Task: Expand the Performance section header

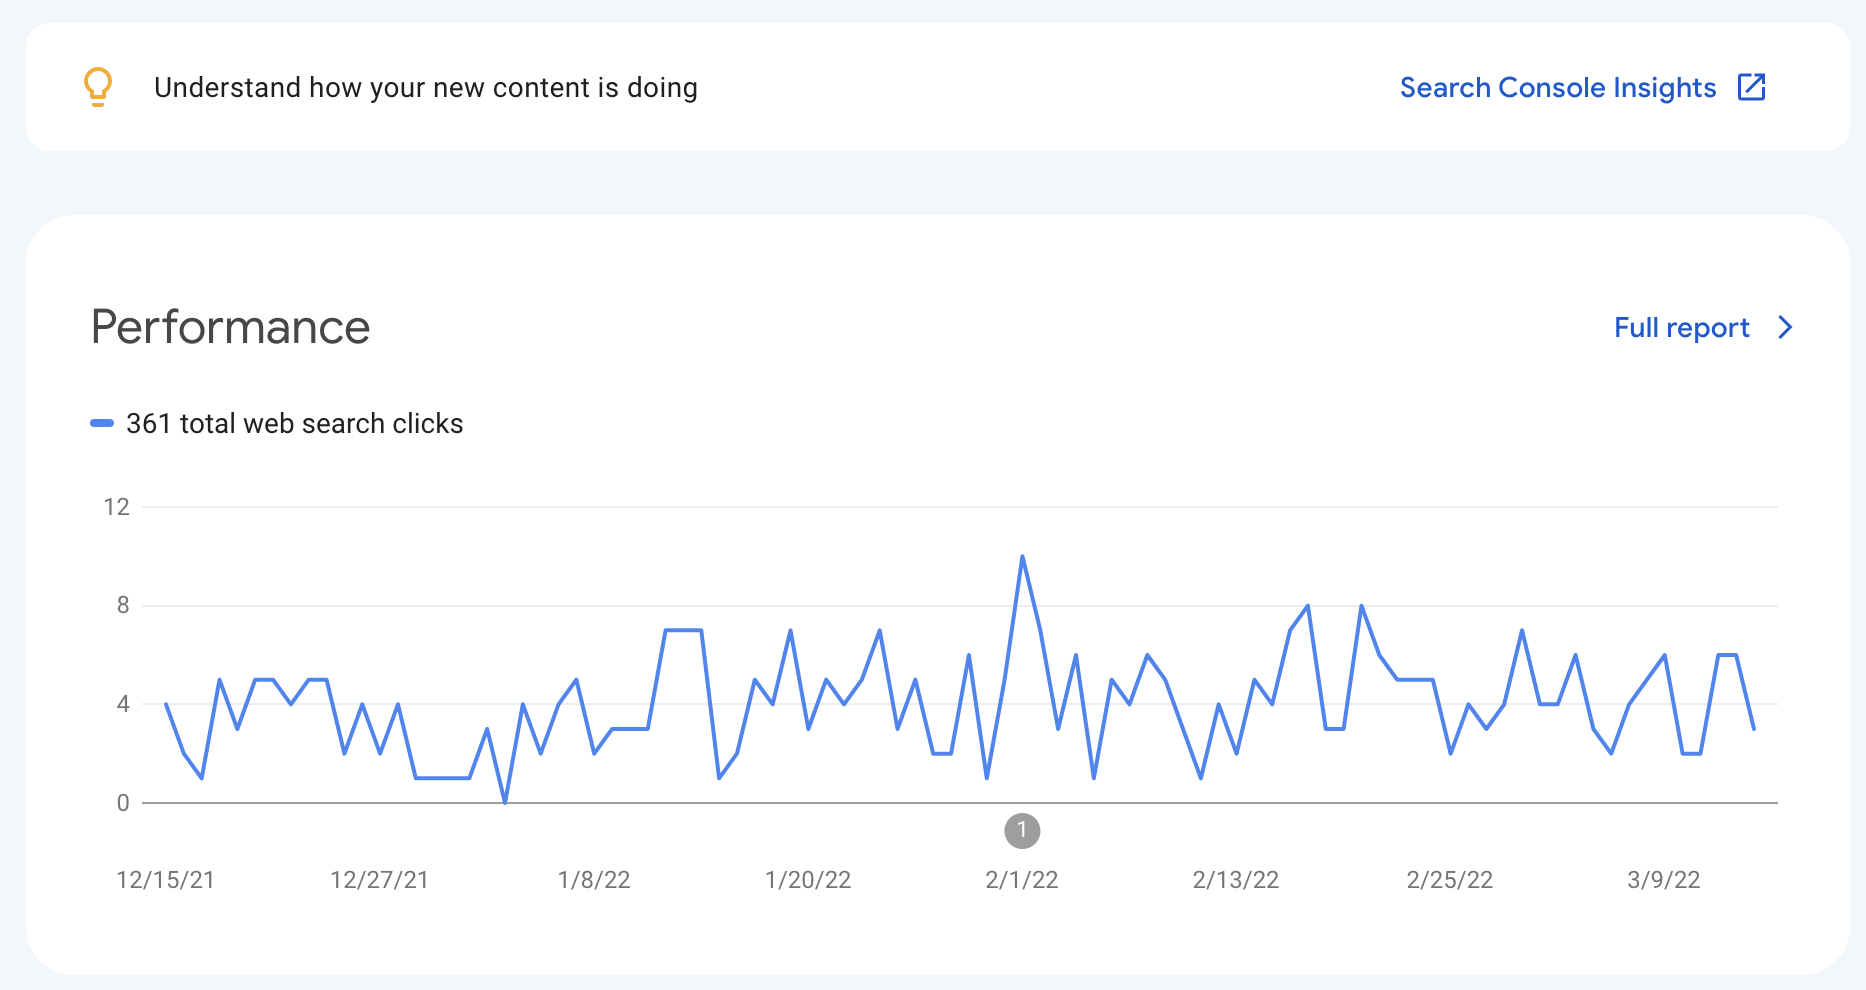Action: point(230,327)
